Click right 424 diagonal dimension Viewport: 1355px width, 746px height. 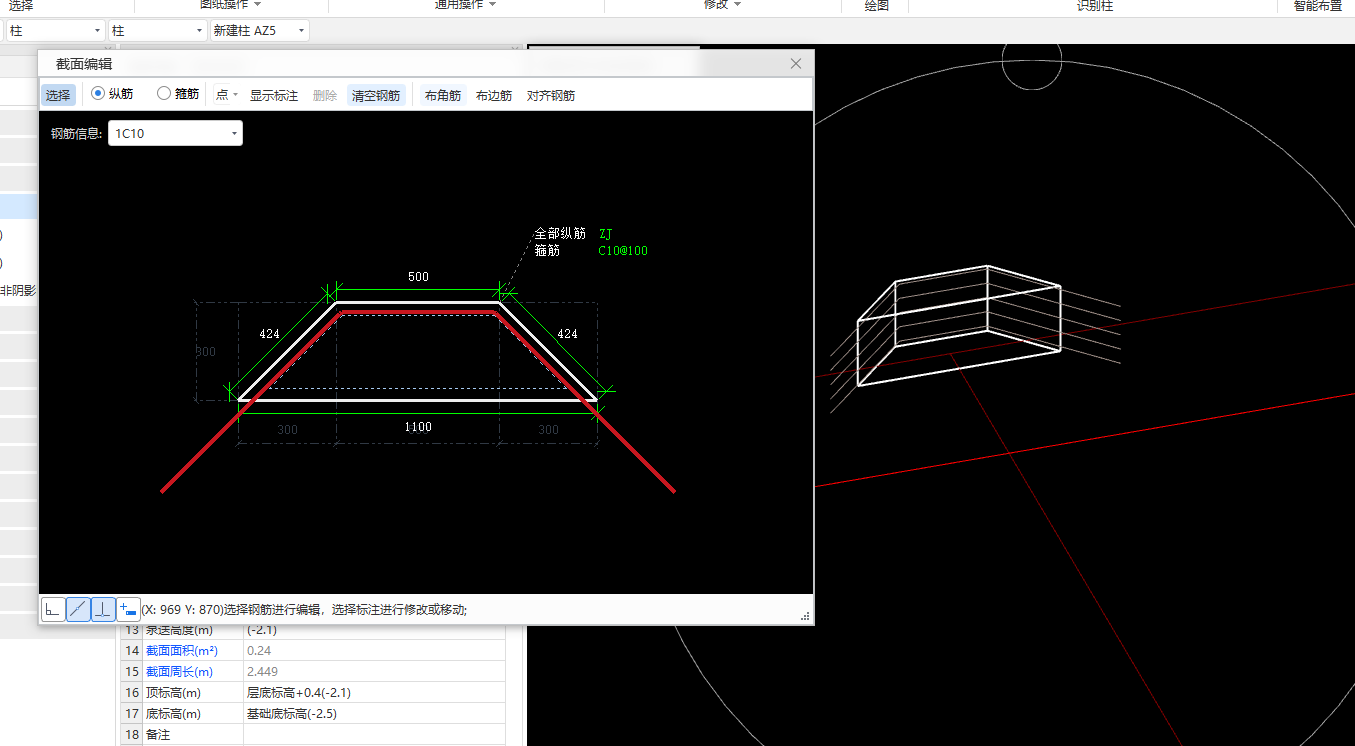tap(567, 334)
